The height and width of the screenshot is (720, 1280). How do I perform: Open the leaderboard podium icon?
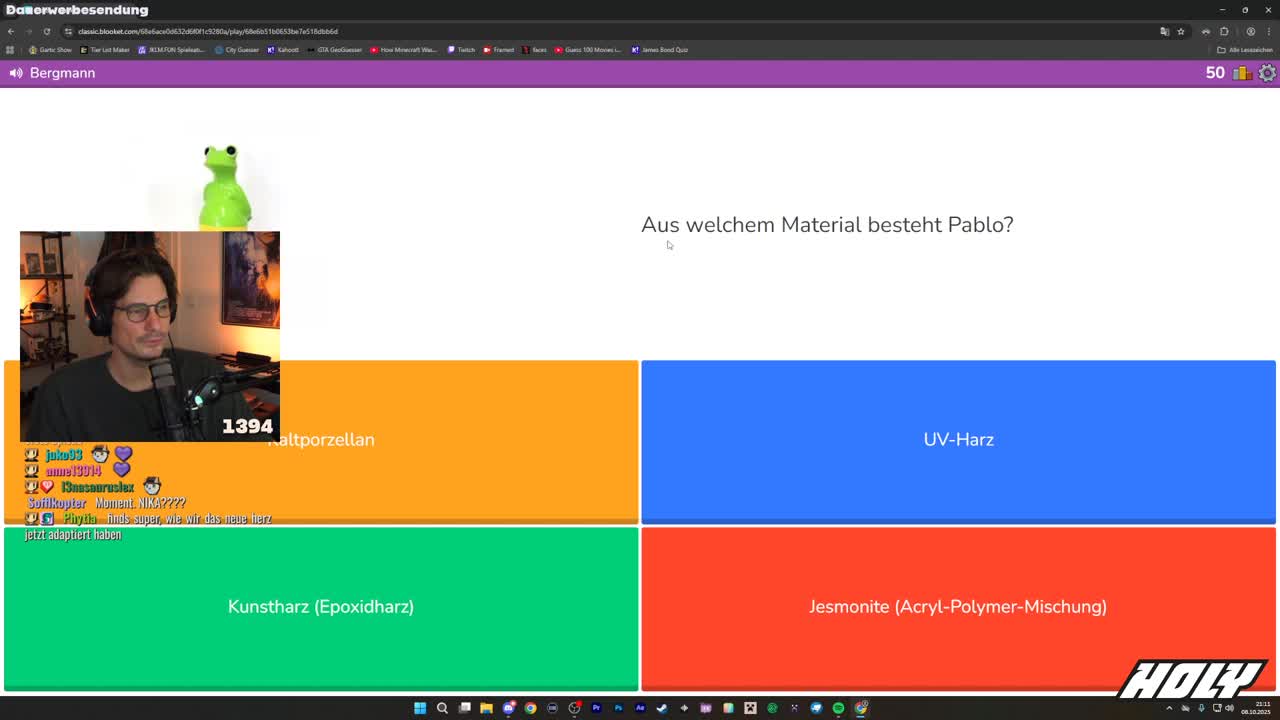(x=1242, y=73)
